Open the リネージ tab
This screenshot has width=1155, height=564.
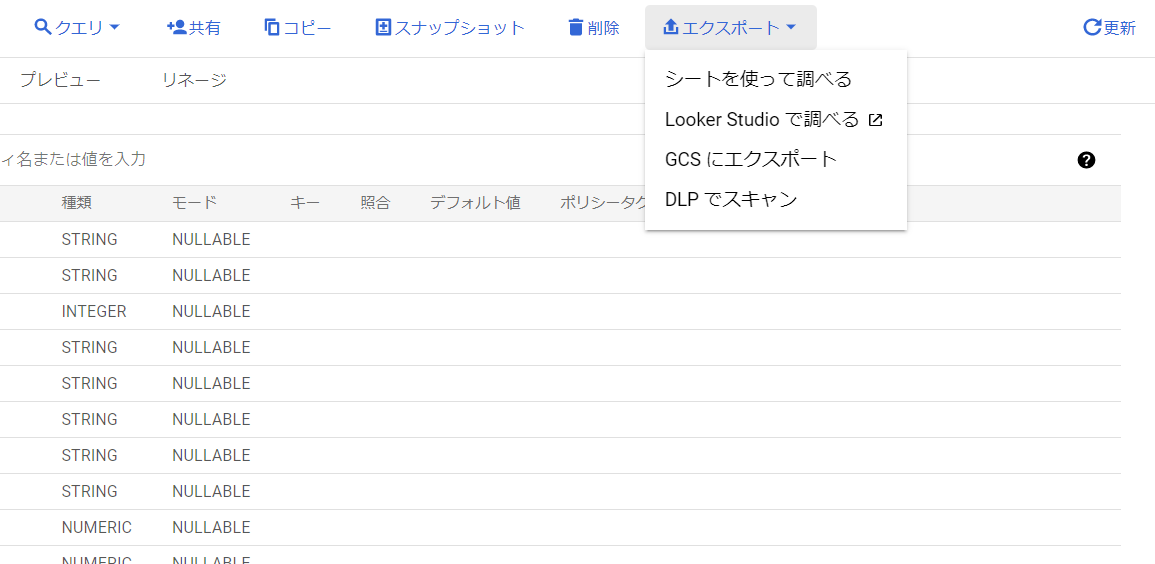pyautogui.click(x=194, y=80)
